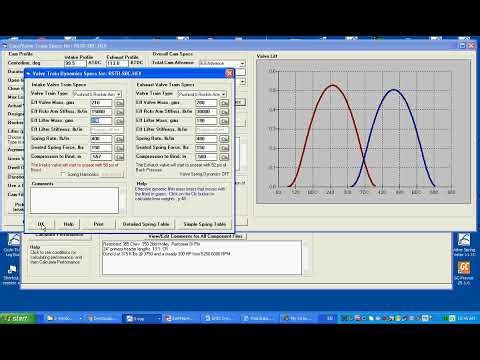Click the intake Eff Valve Mass field
Screen dimensions: 480x360
pos(102,103)
